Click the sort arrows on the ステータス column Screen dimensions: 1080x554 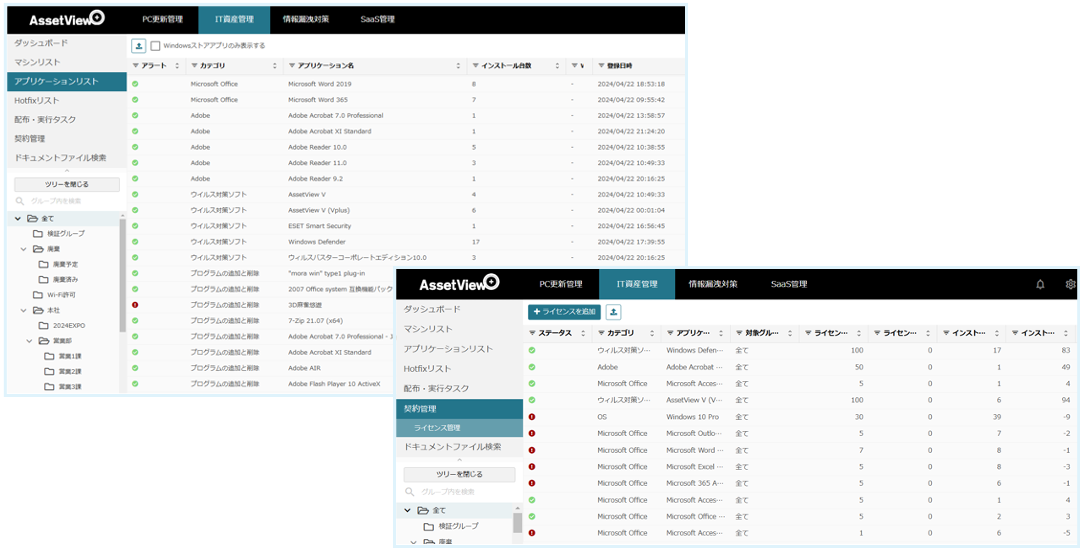point(583,333)
